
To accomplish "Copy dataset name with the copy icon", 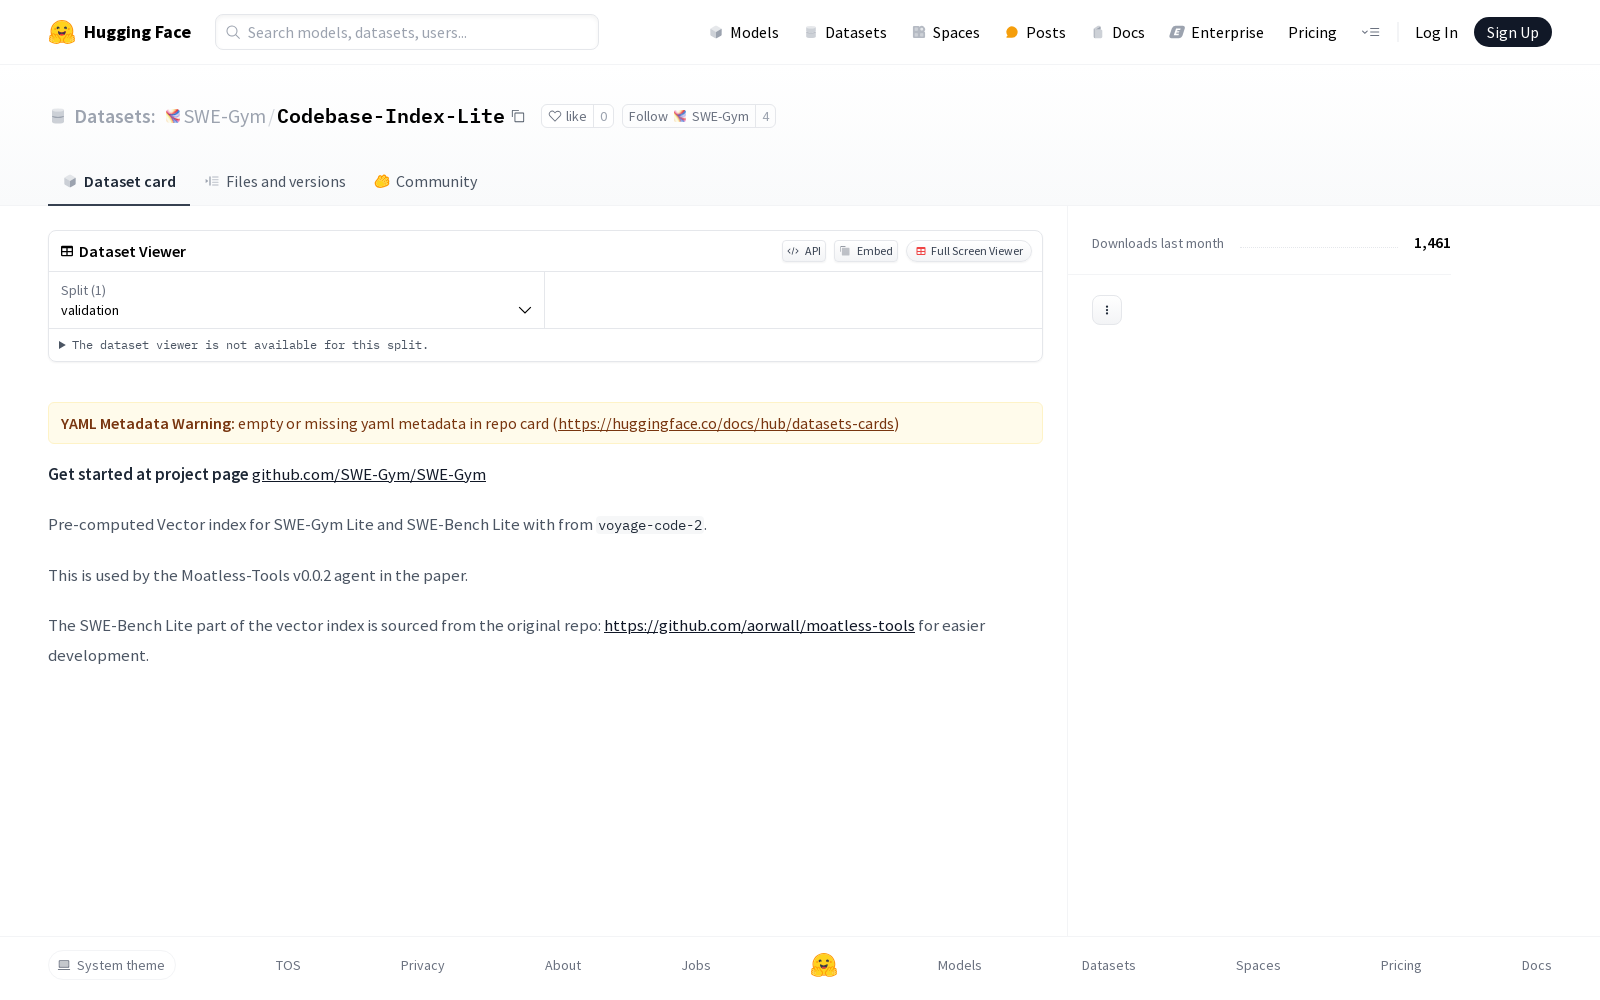I will 518,116.
